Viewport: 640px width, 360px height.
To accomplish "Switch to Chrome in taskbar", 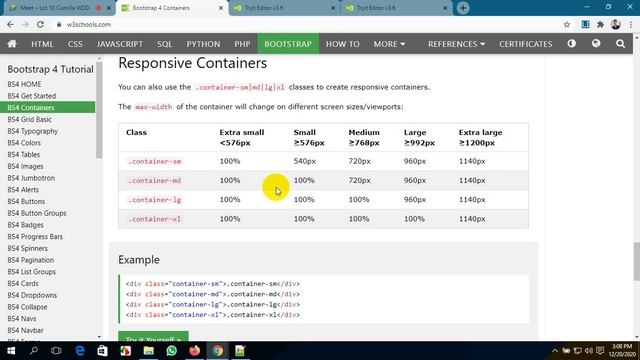I will pos(218,351).
